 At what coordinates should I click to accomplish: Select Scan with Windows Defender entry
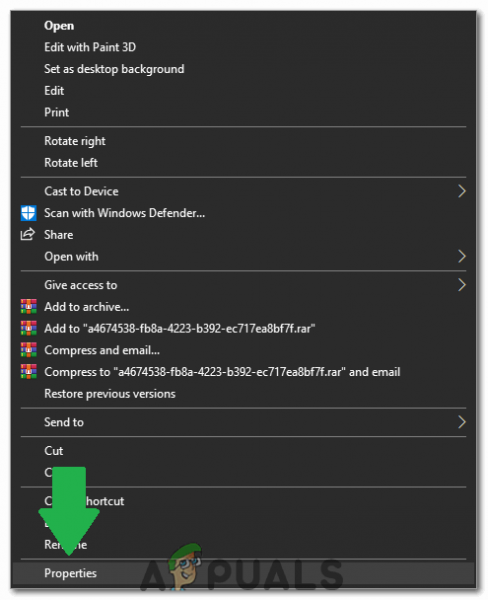tap(124, 213)
